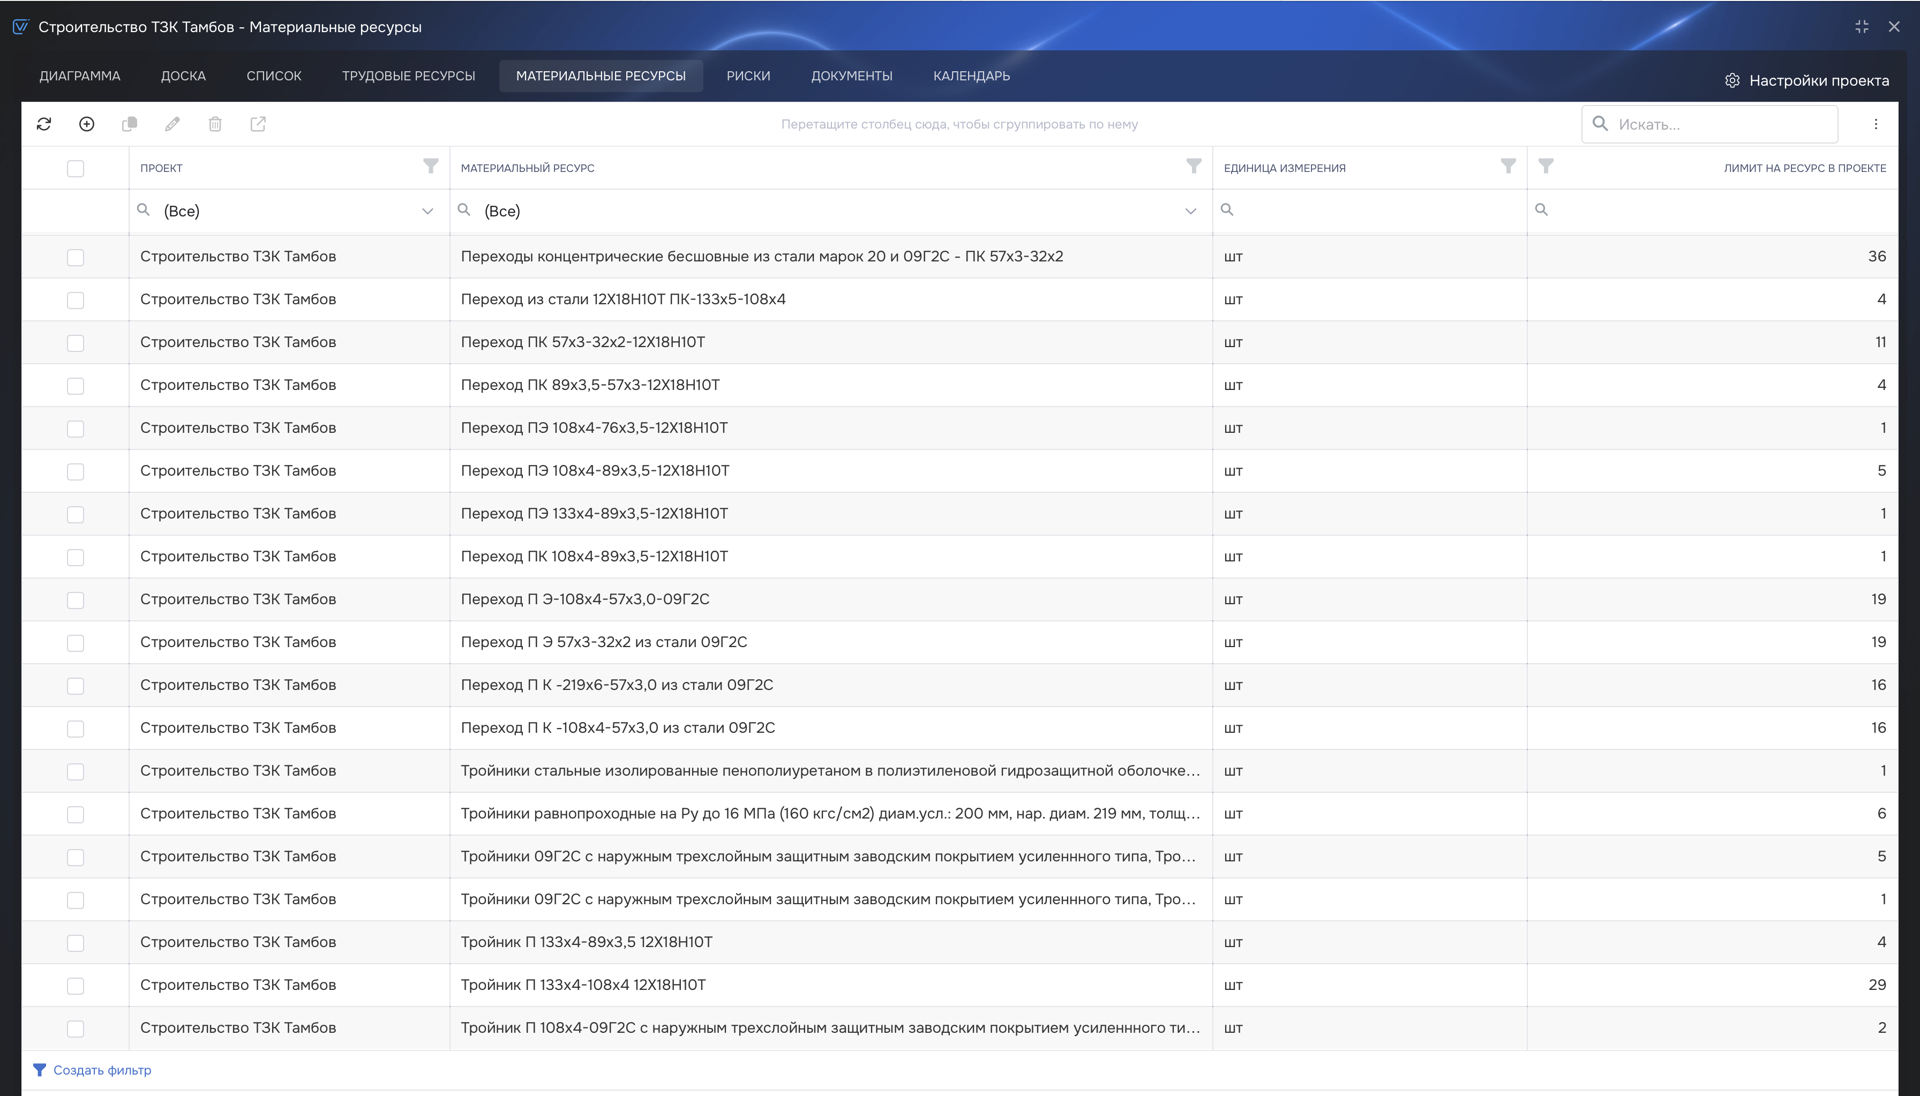Click the Создать фильтр link
The image size is (1920, 1096).
click(101, 1070)
